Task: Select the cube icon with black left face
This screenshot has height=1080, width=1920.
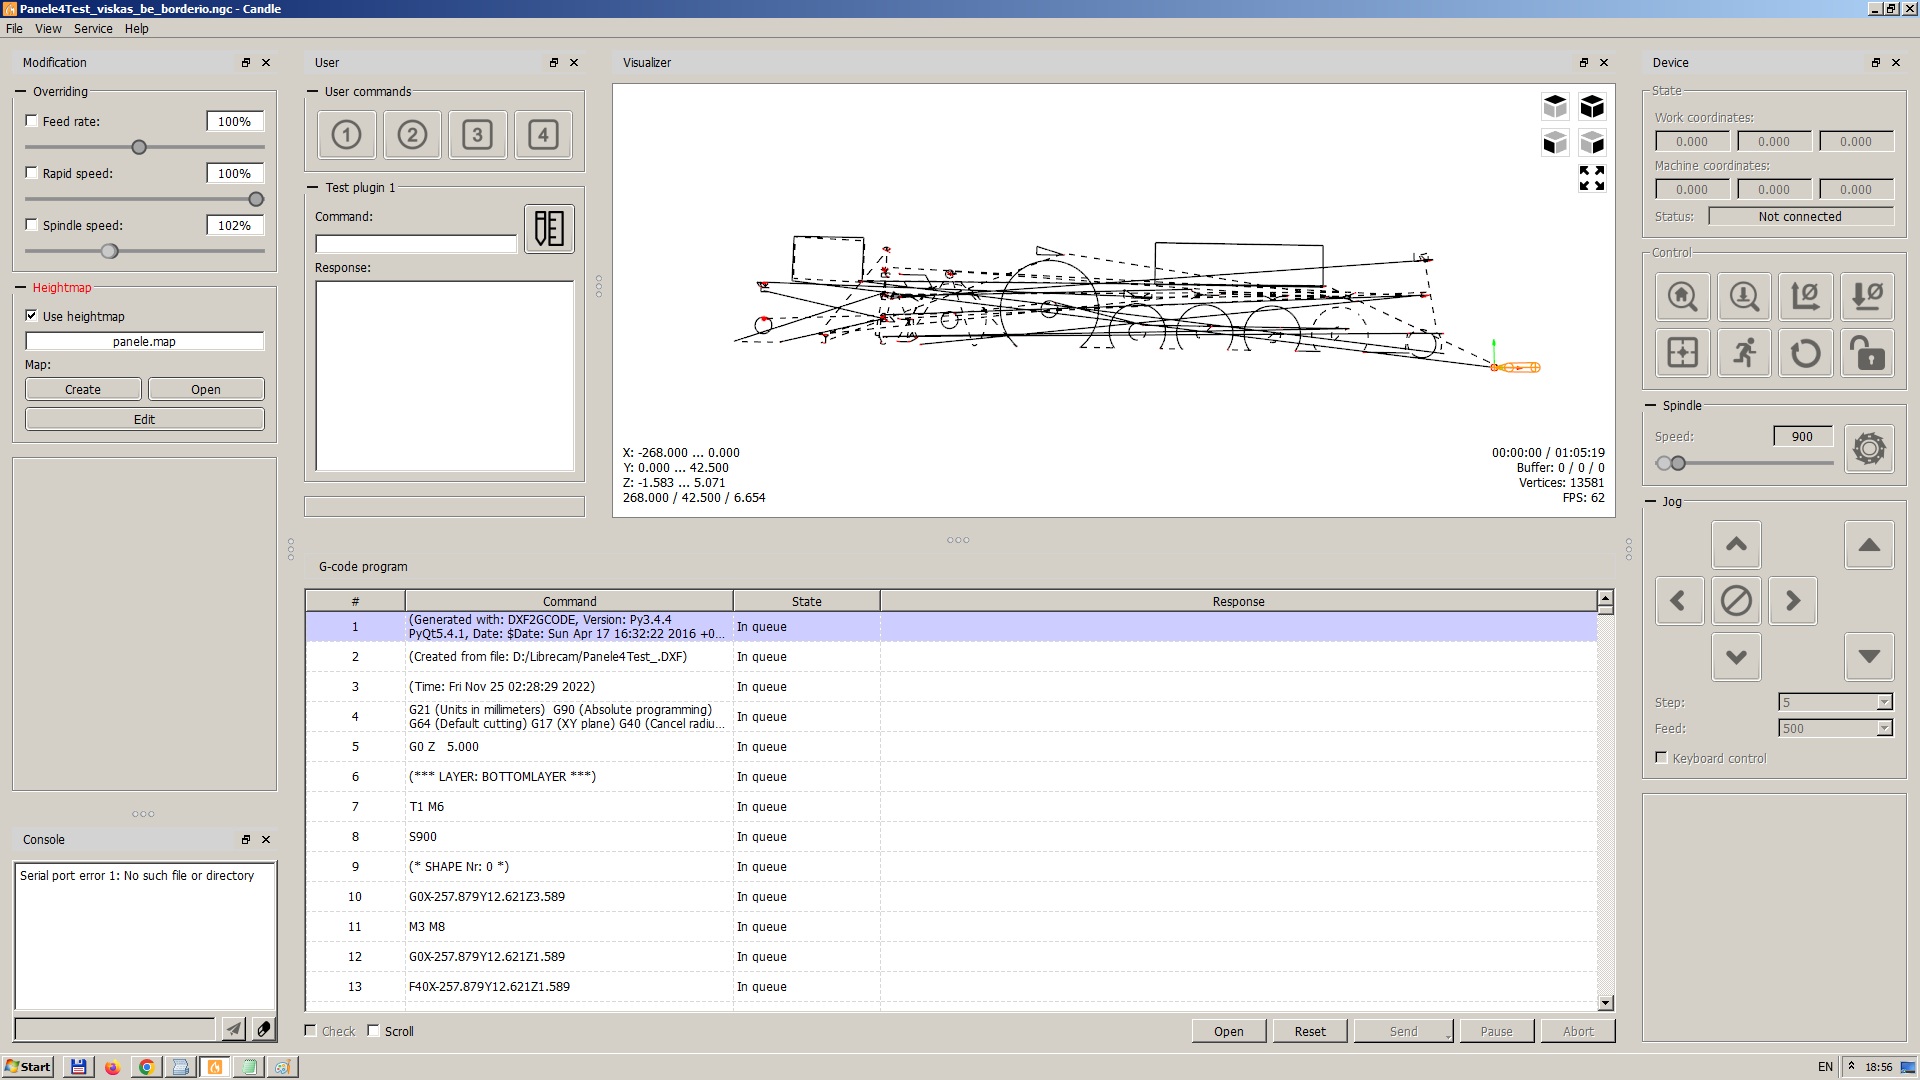Action: point(1555,143)
